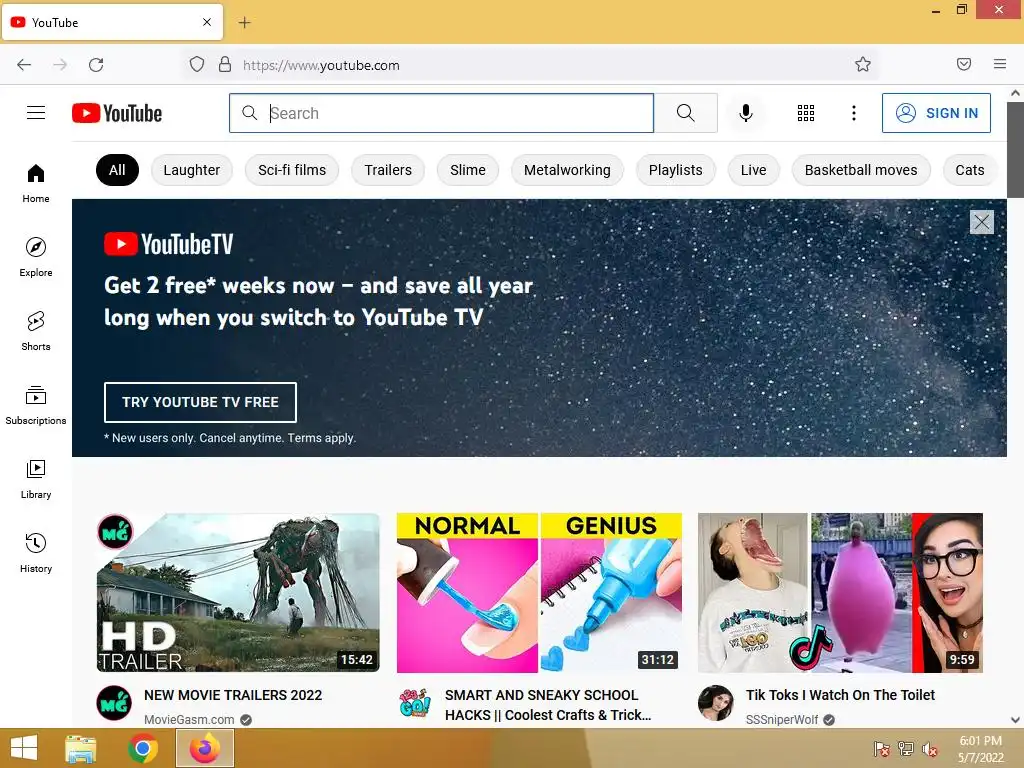This screenshot has width=1024, height=768.
Task: Open SMART AND SNEAKY SCHOOL HACKS title
Action: (547, 705)
